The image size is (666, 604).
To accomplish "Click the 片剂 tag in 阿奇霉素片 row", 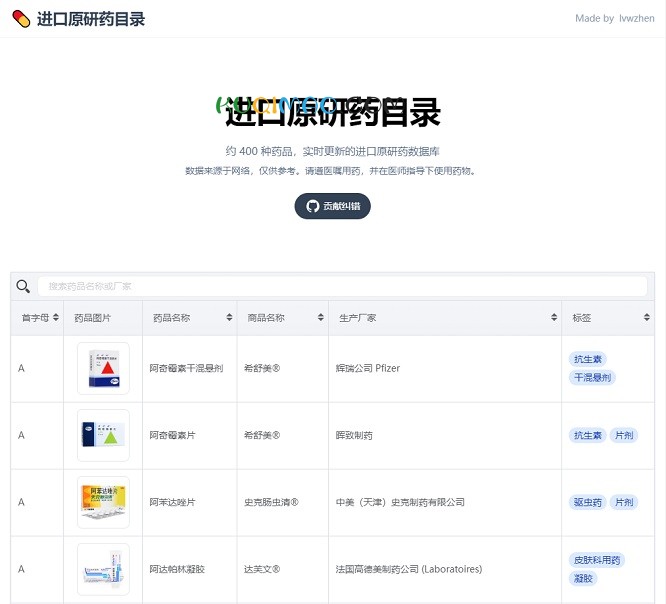I will pos(624,435).
